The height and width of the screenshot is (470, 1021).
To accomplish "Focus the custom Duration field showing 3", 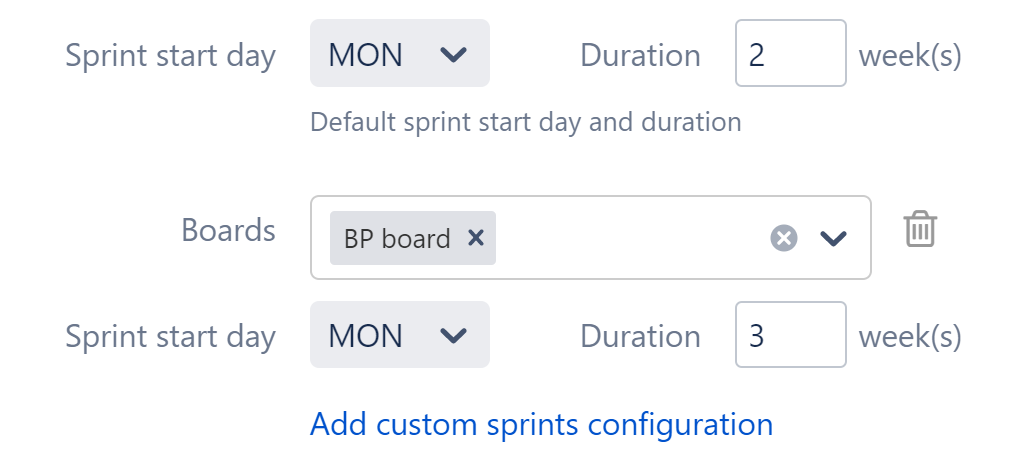I will click(x=790, y=336).
